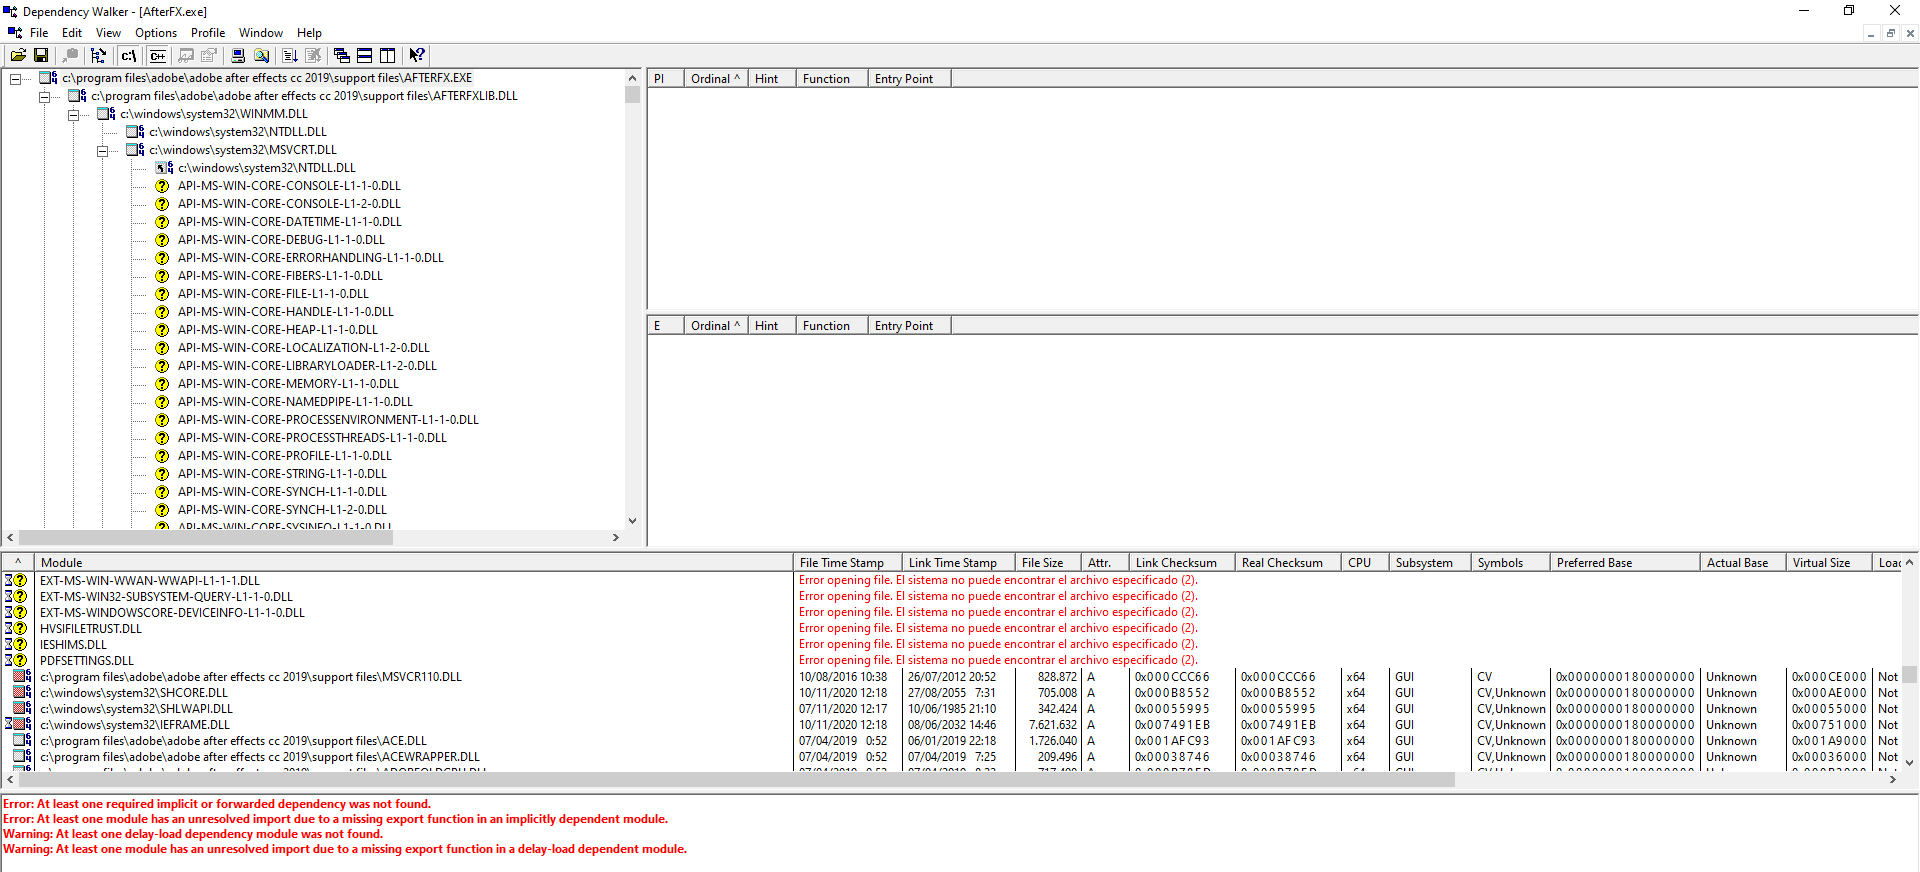Screen dimensions: 1920x872
Task: Sort imports by PI column header
Action: click(666, 78)
